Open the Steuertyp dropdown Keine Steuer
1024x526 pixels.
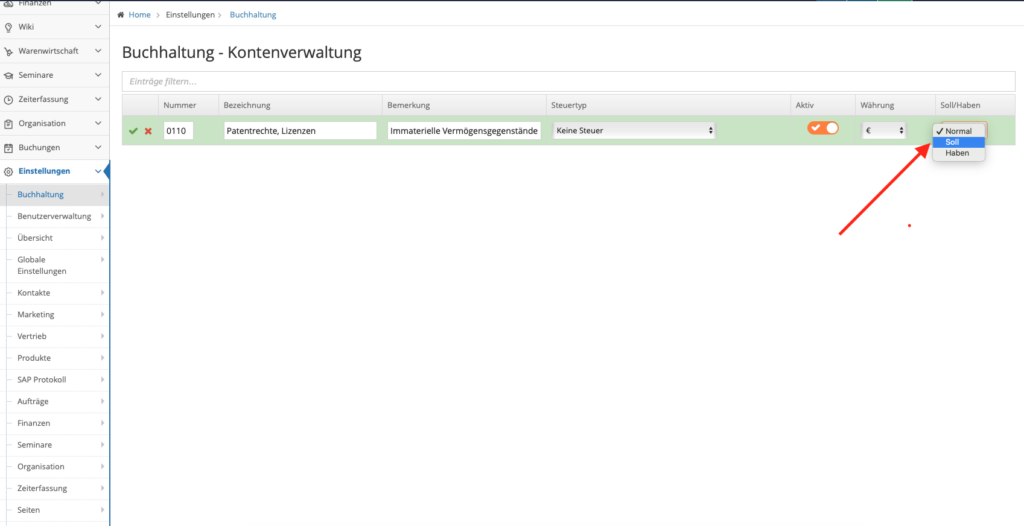click(x=634, y=131)
